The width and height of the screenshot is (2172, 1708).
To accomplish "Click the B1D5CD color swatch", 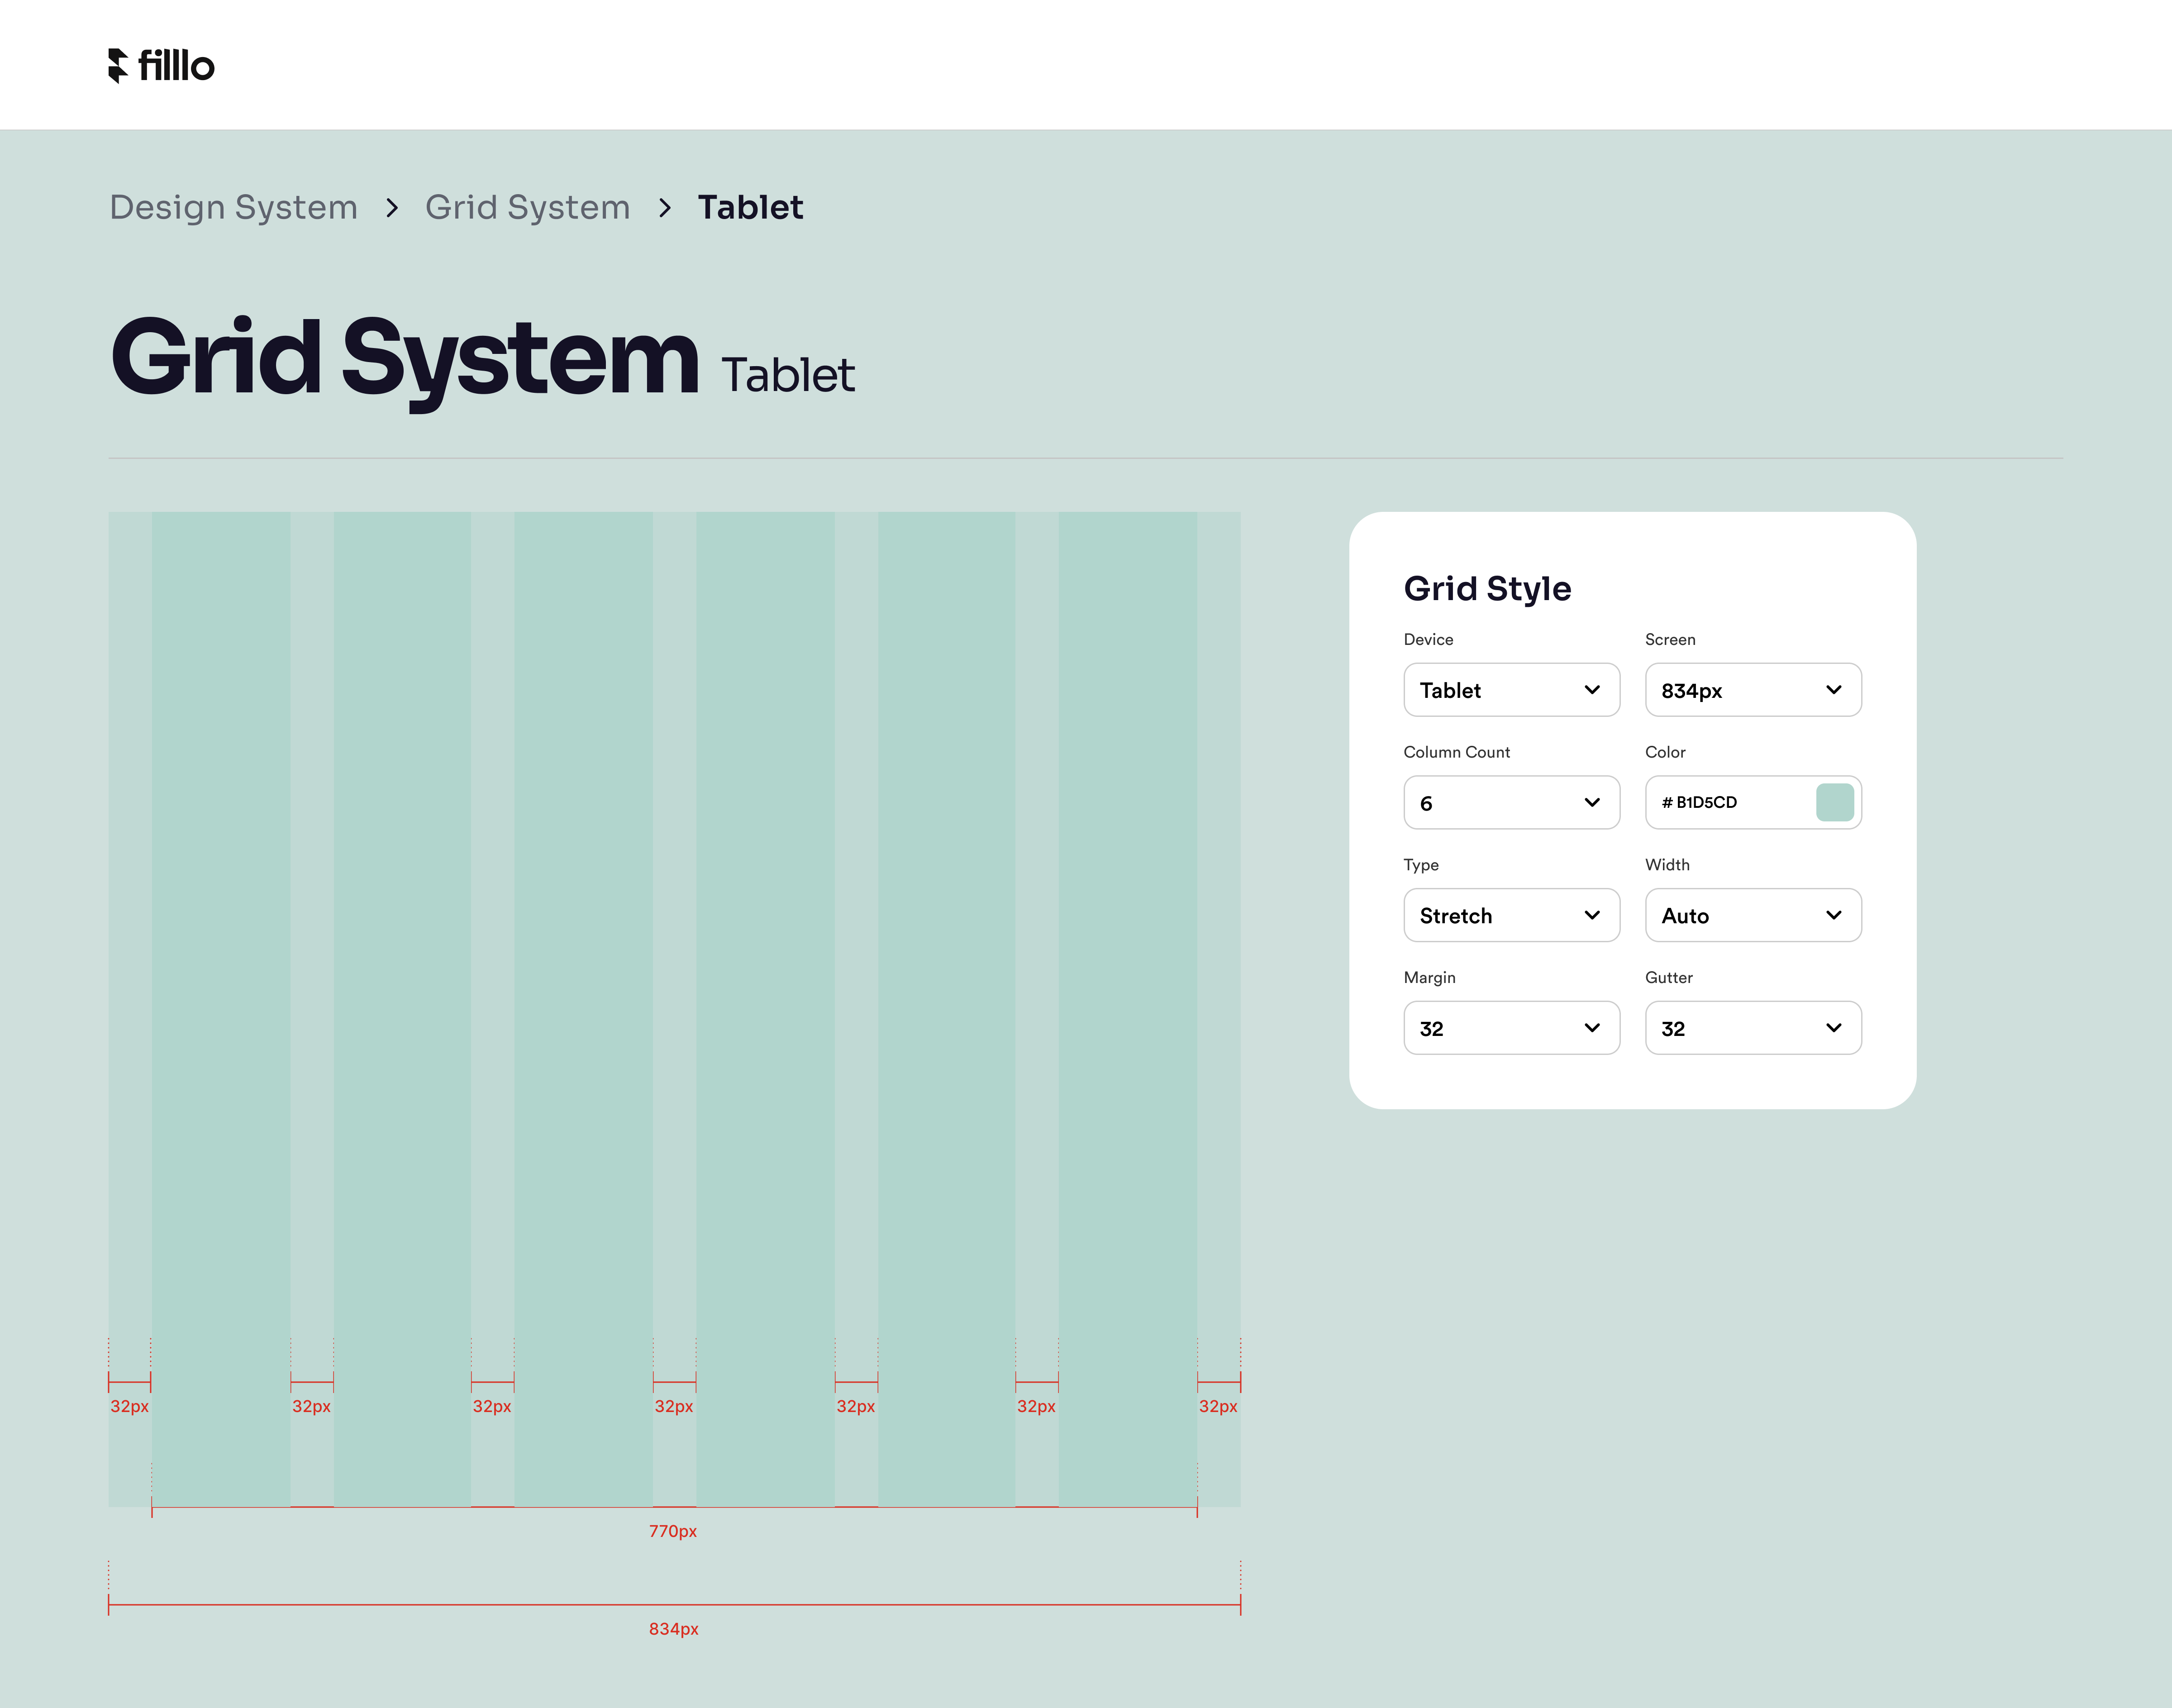I will click(x=1836, y=802).
